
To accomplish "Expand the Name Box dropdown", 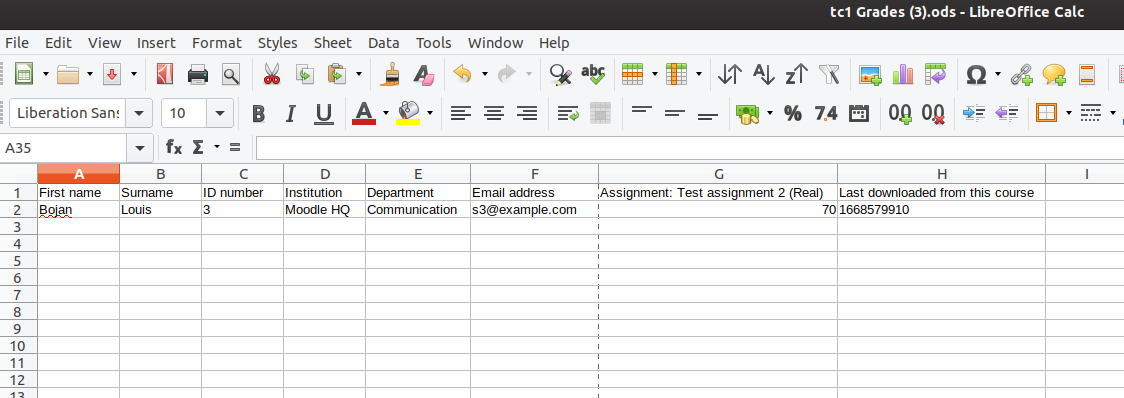I will click(x=139, y=148).
